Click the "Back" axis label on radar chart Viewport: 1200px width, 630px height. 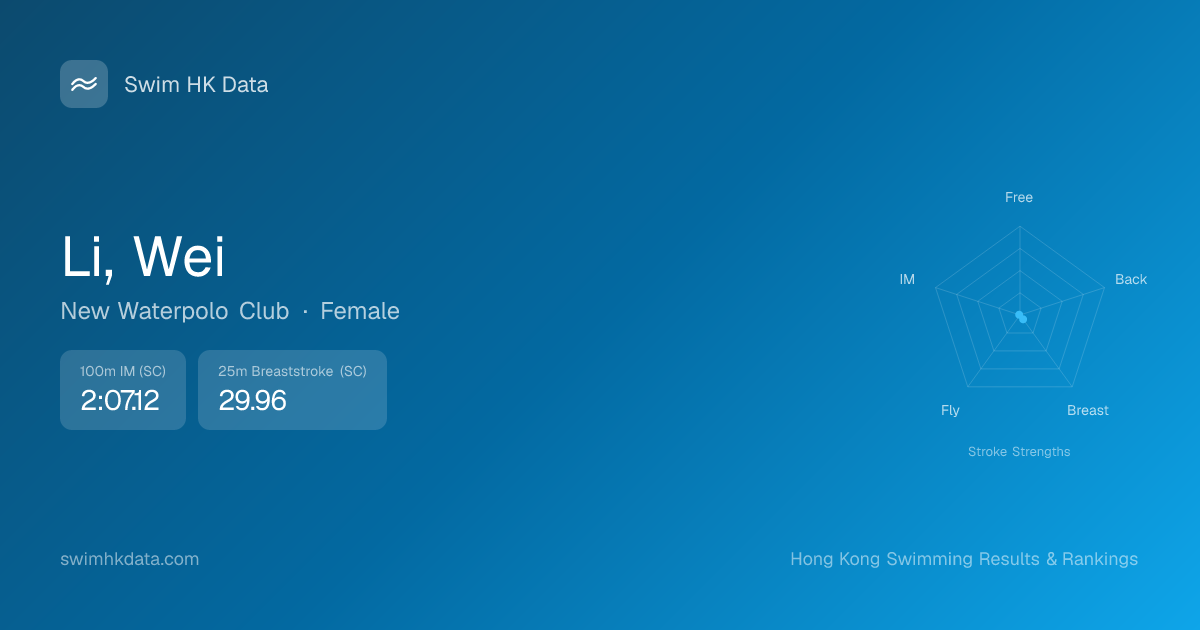(1130, 279)
